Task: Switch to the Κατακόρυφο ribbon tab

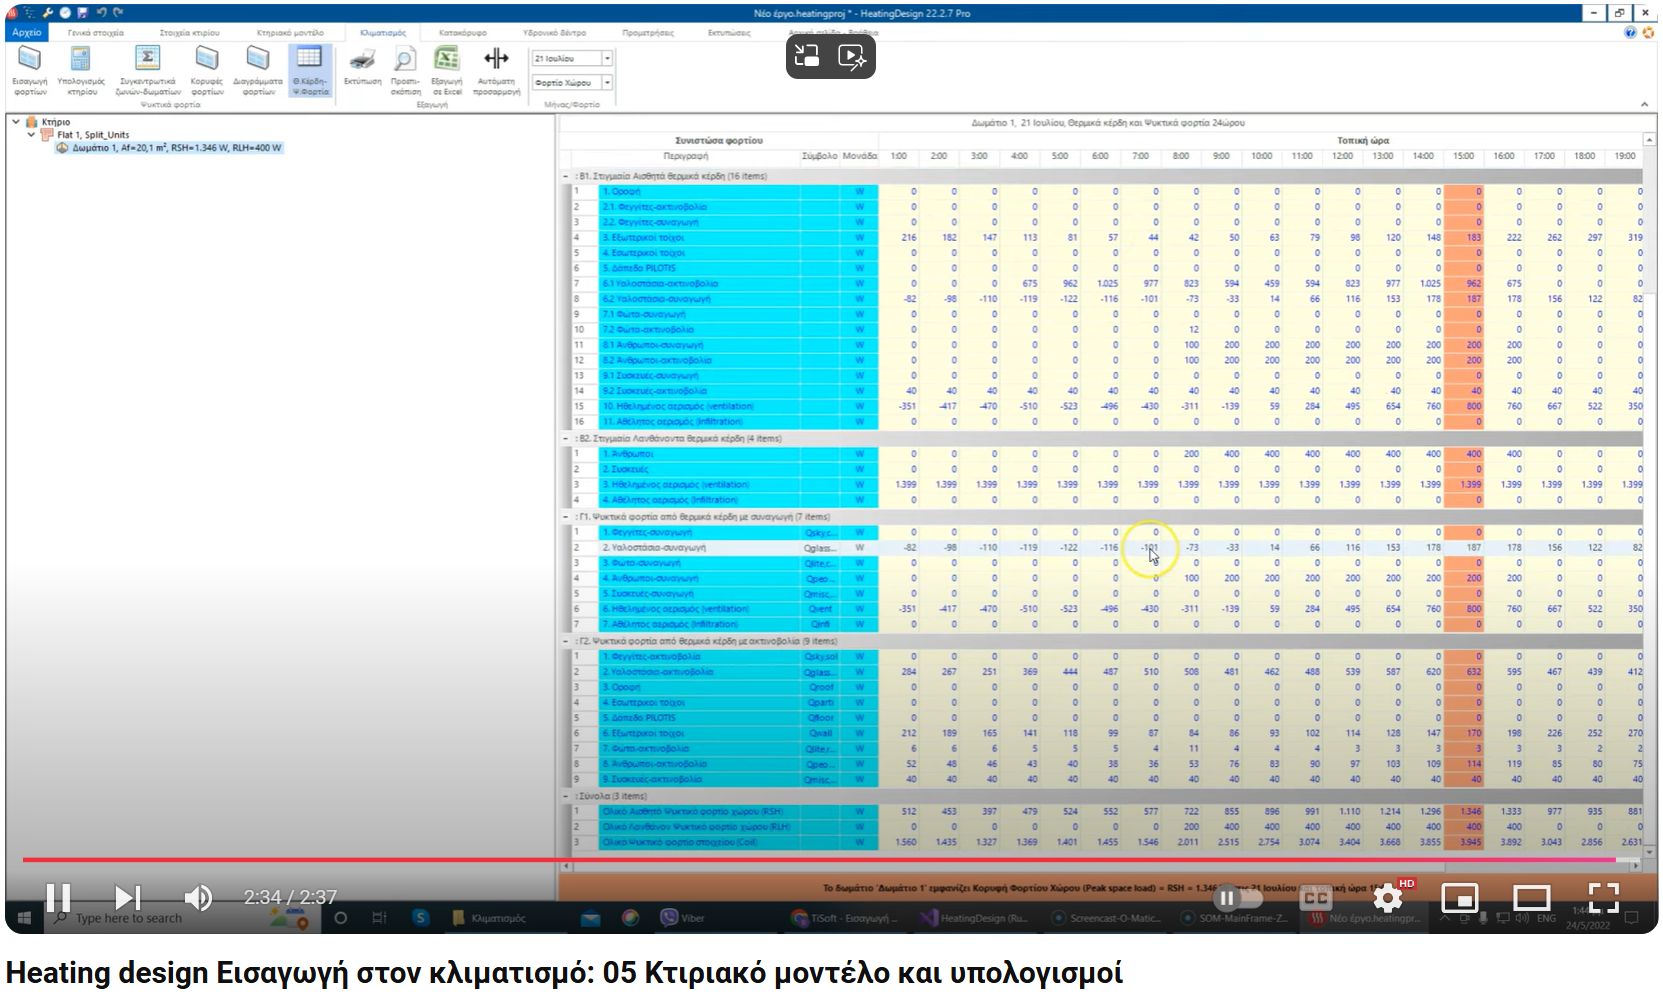Action: pyautogui.click(x=465, y=31)
